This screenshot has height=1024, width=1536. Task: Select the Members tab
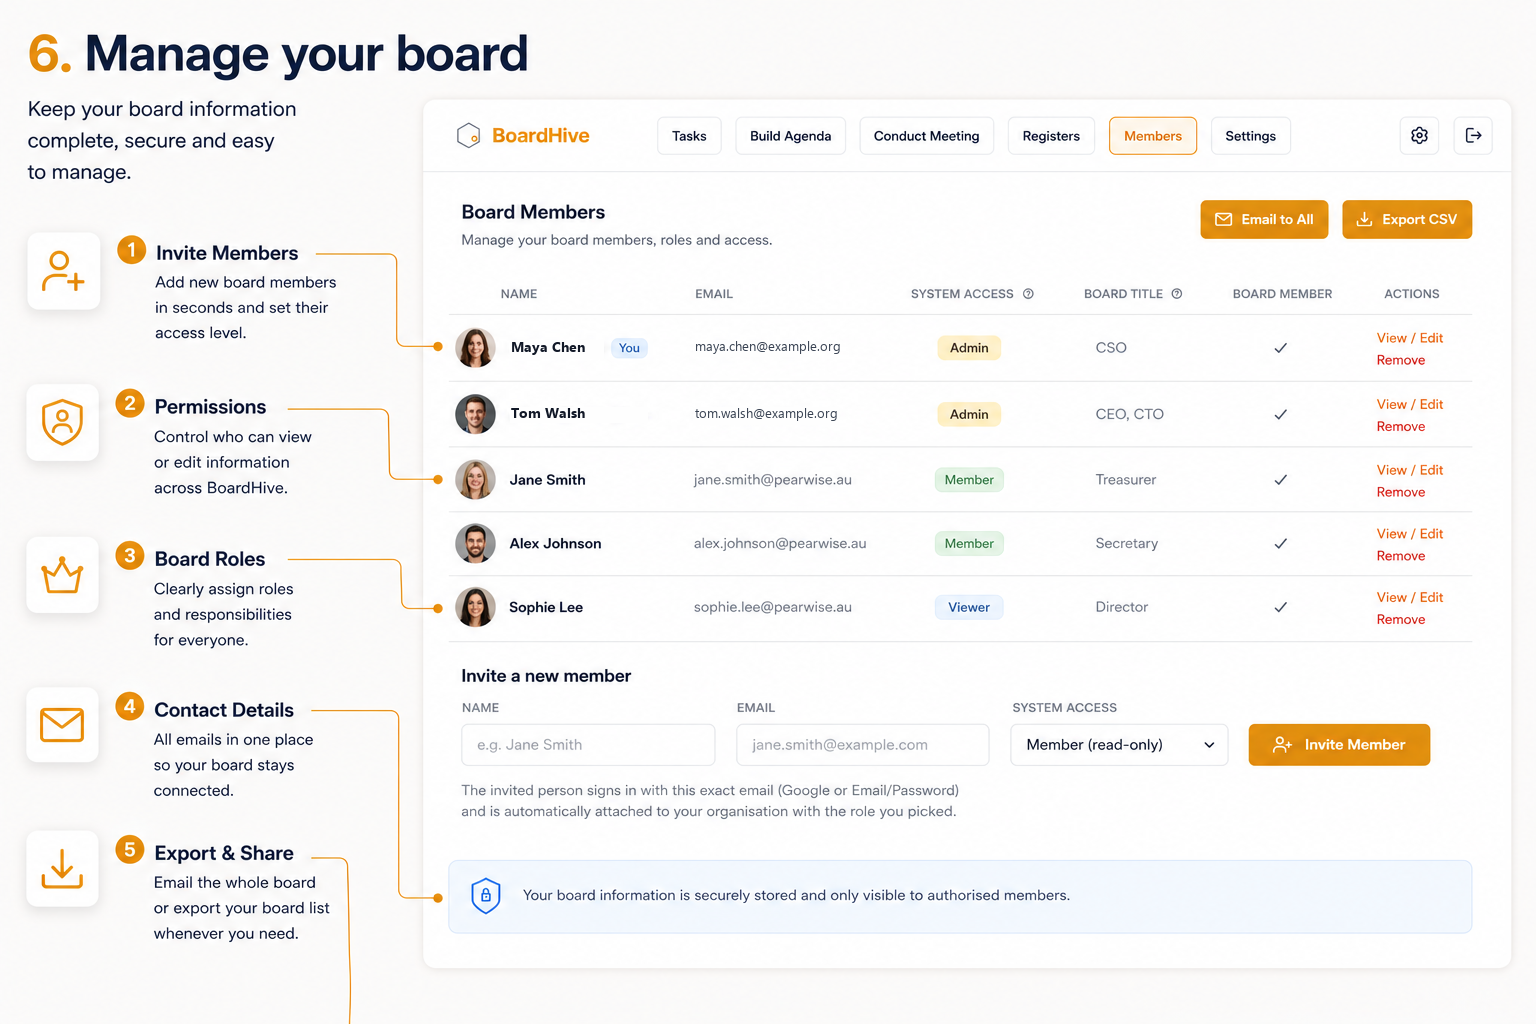[1153, 136]
